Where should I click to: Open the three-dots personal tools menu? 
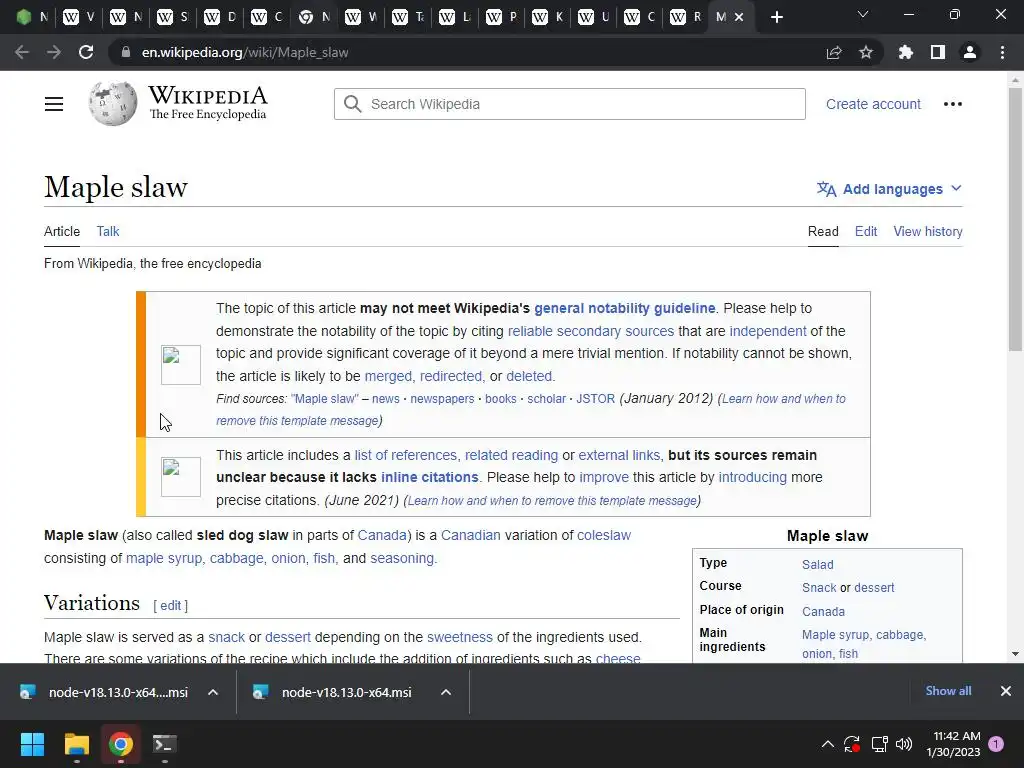click(x=953, y=104)
